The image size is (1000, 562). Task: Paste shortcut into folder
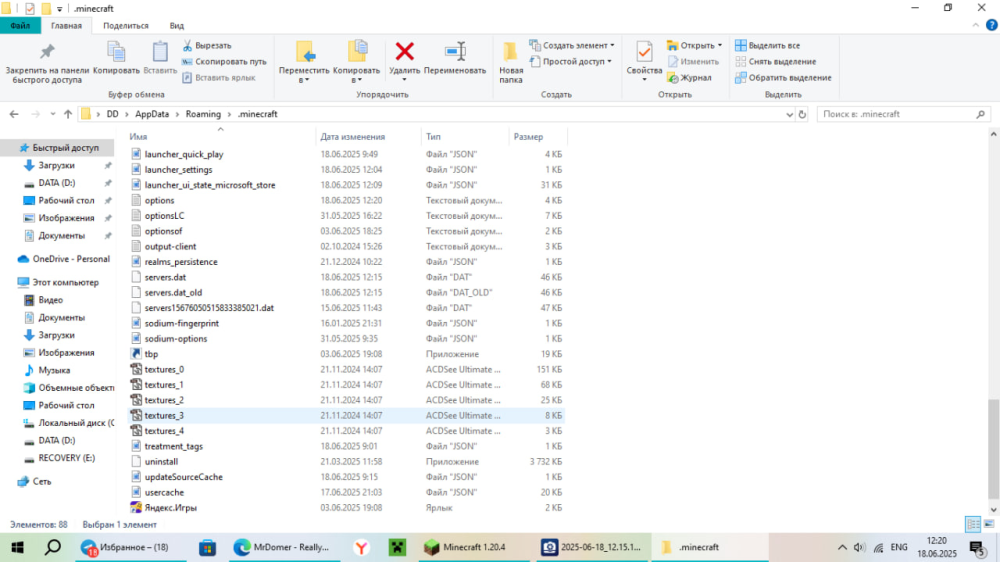pos(219,78)
